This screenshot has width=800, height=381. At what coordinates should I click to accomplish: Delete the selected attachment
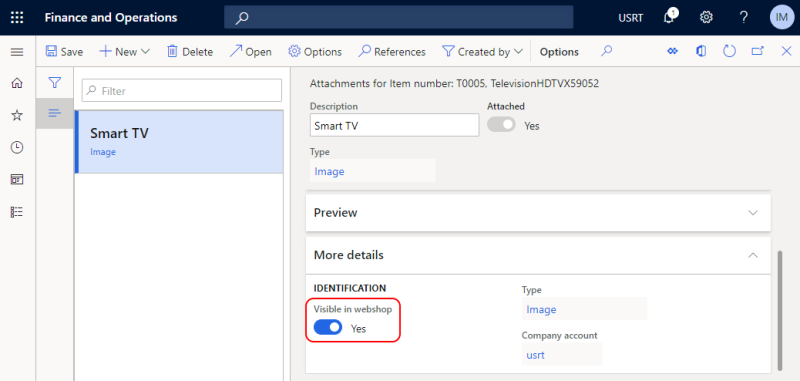click(x=190, y=52)
